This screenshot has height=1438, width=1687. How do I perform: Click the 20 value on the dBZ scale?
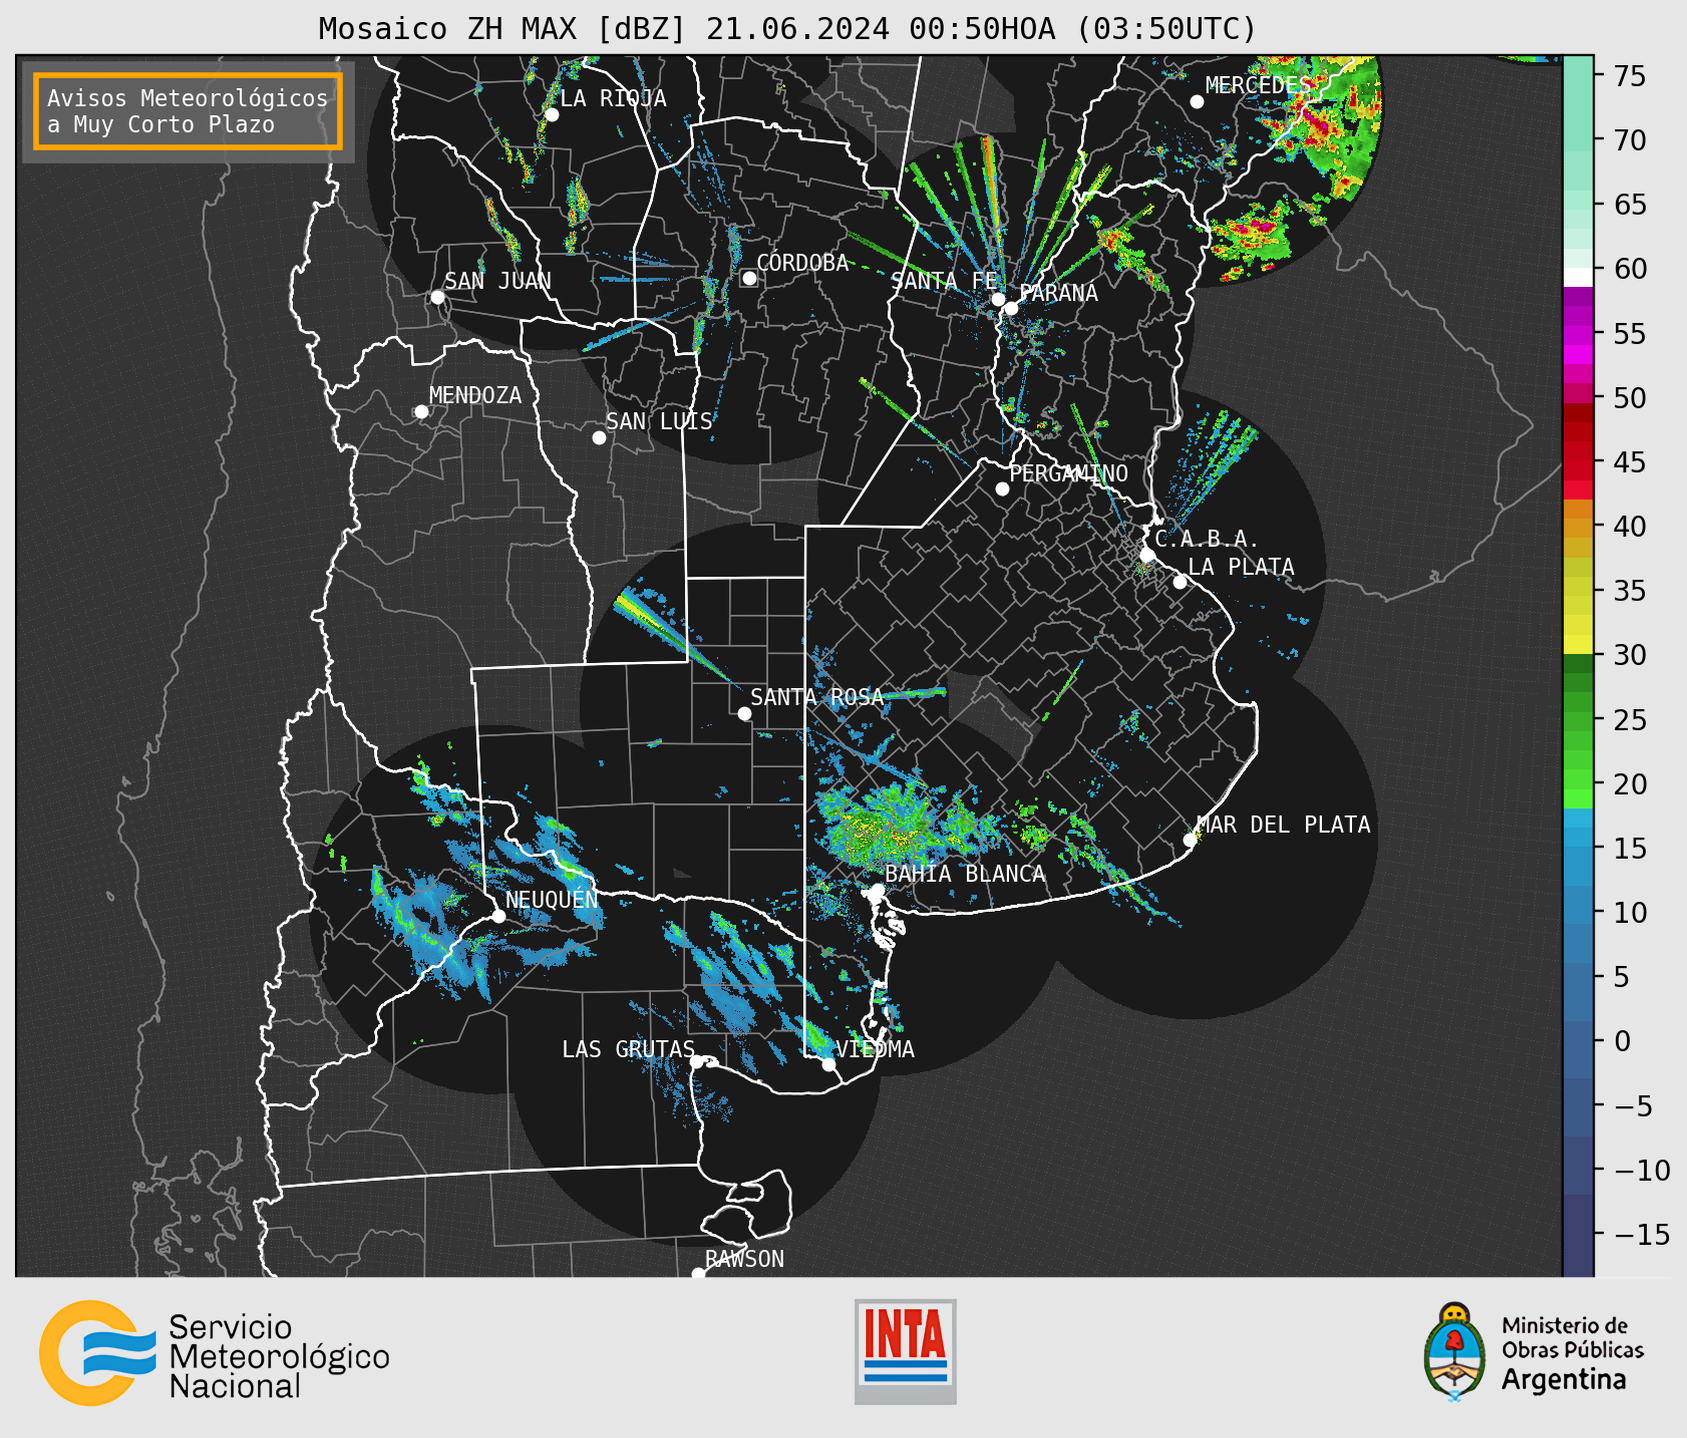[x=1630, y=784]
